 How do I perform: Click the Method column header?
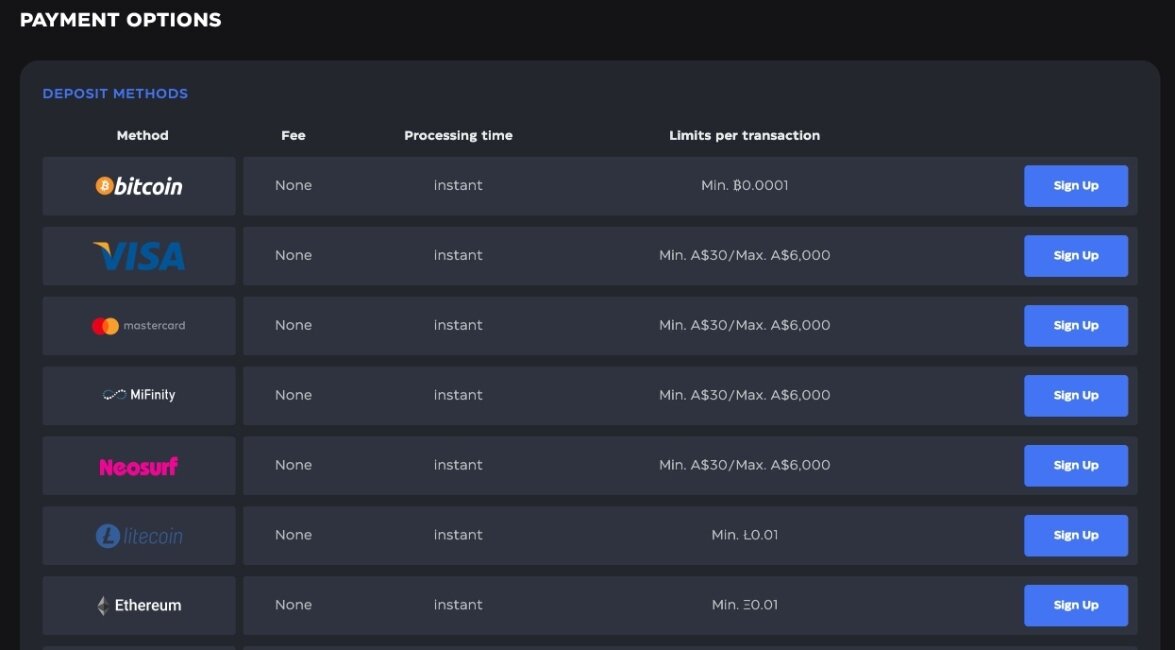pyautogui.click(x=142, y=136)
